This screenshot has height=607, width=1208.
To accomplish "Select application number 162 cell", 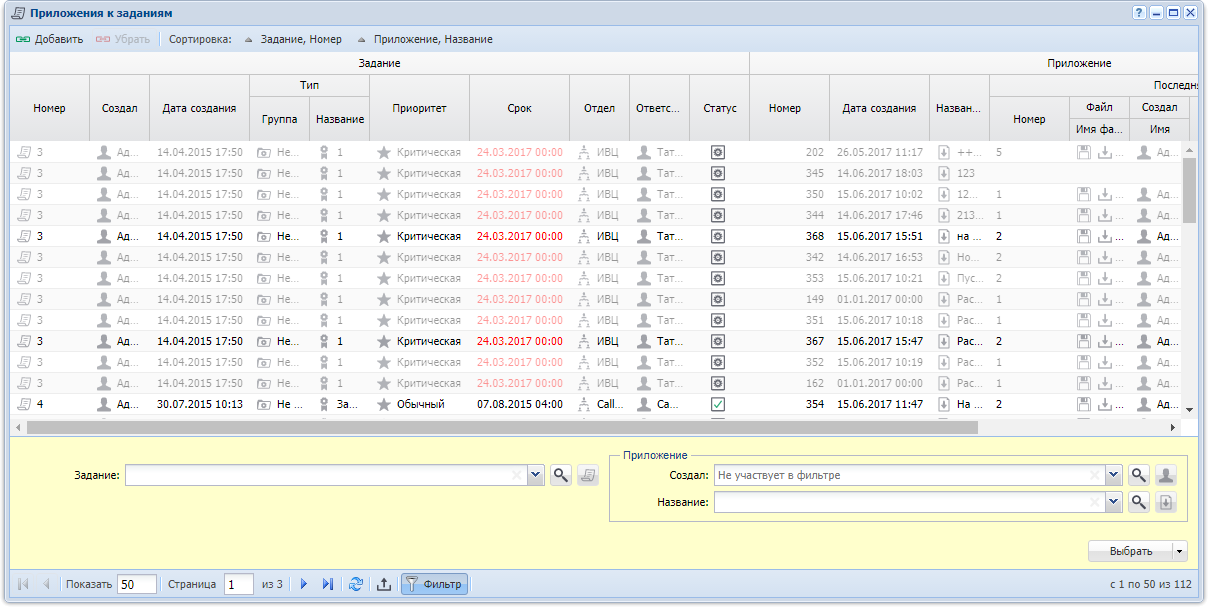I will (790, 383).
